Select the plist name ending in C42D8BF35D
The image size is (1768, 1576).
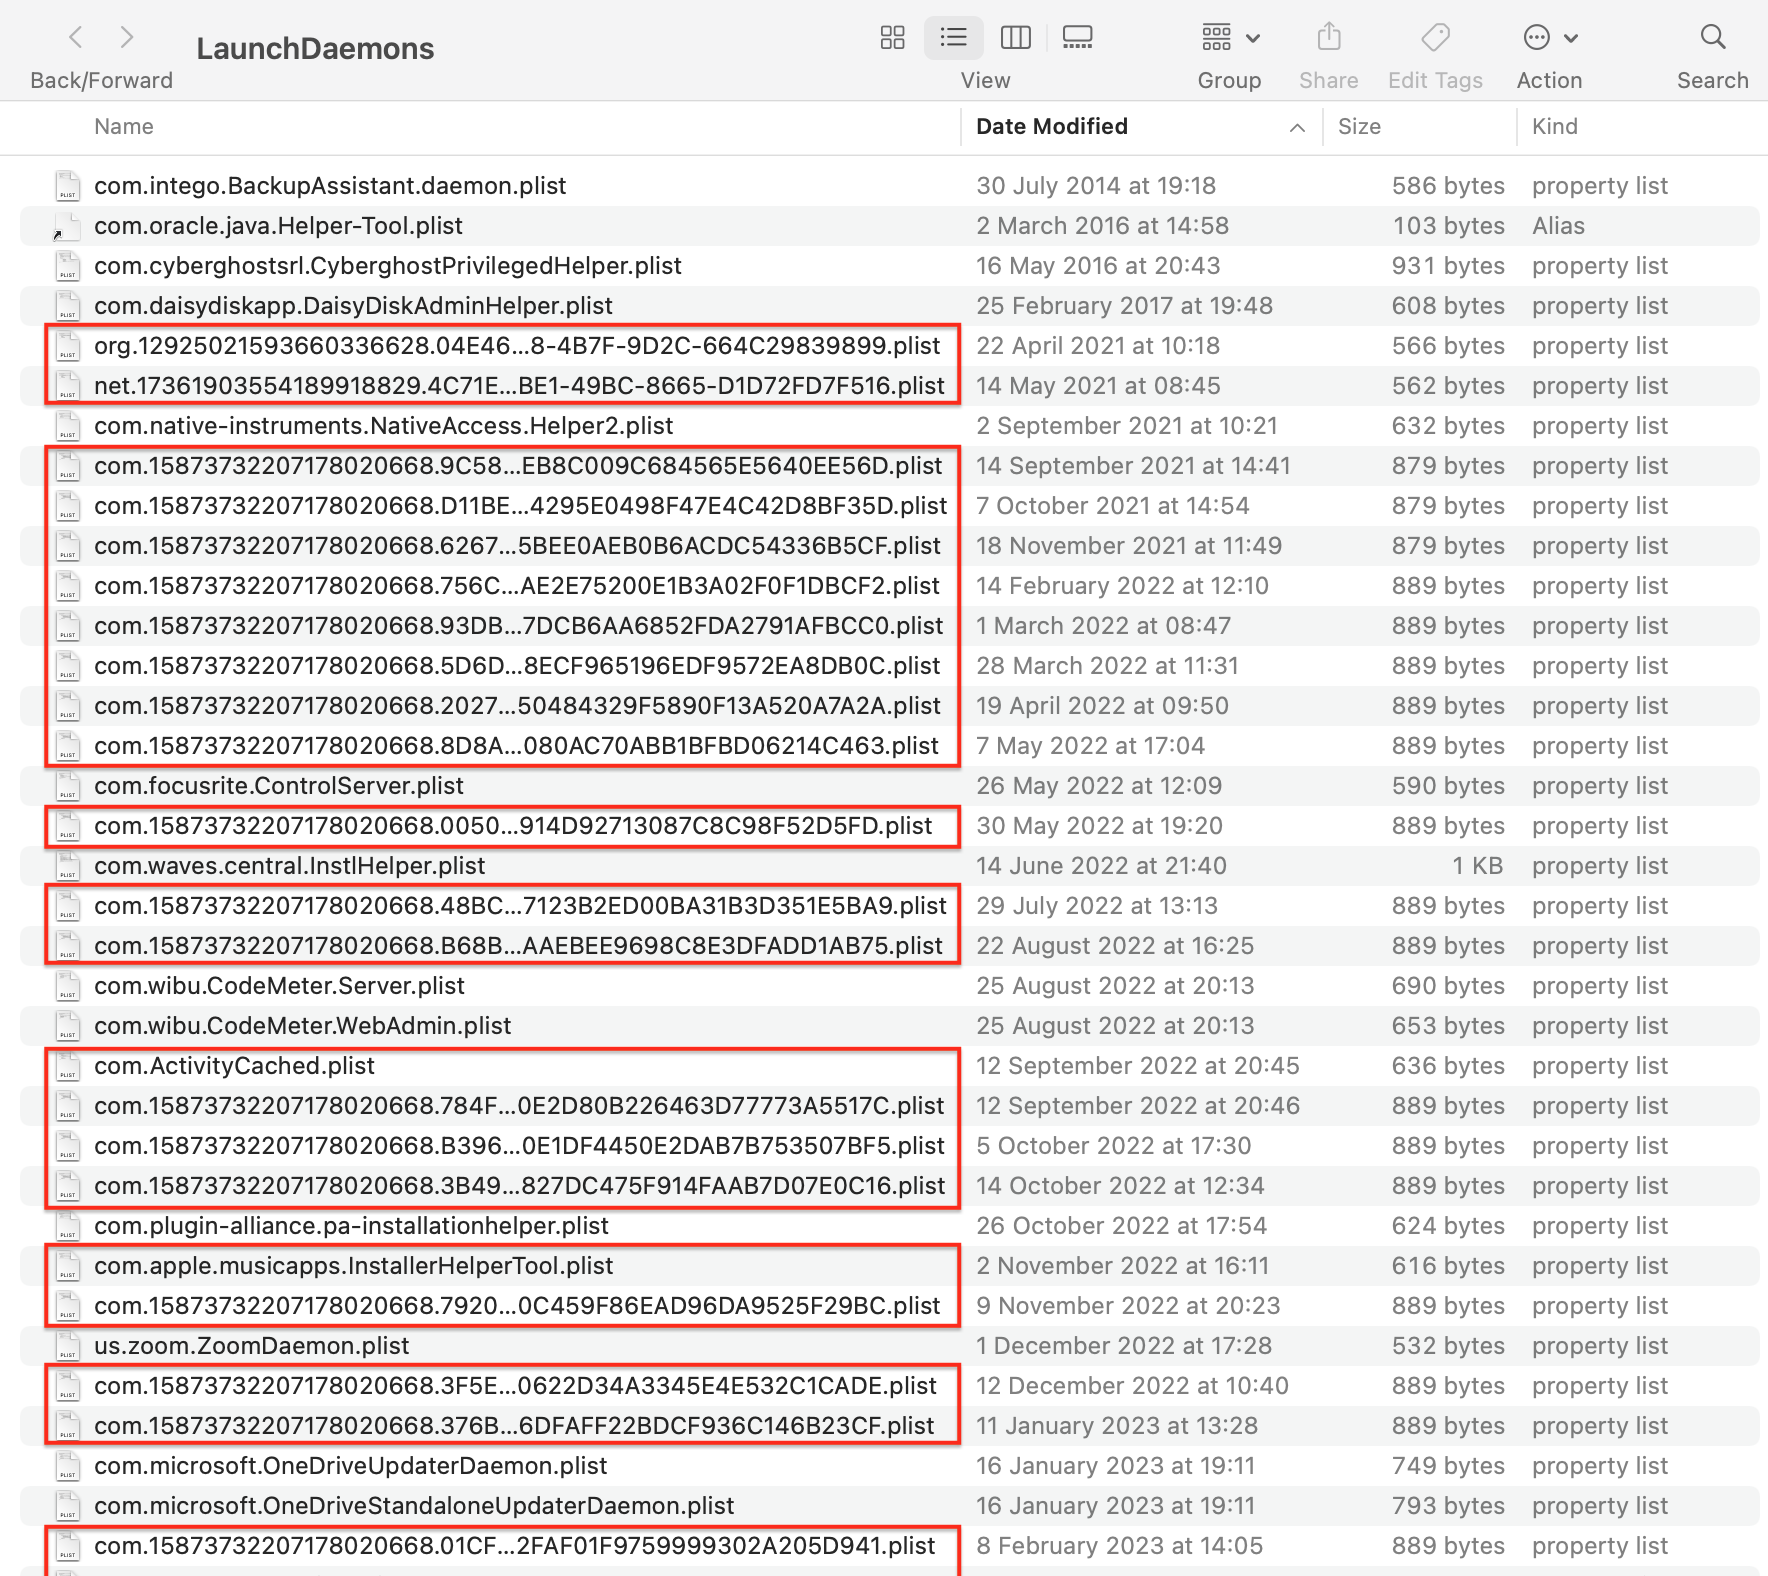point(520,506)
